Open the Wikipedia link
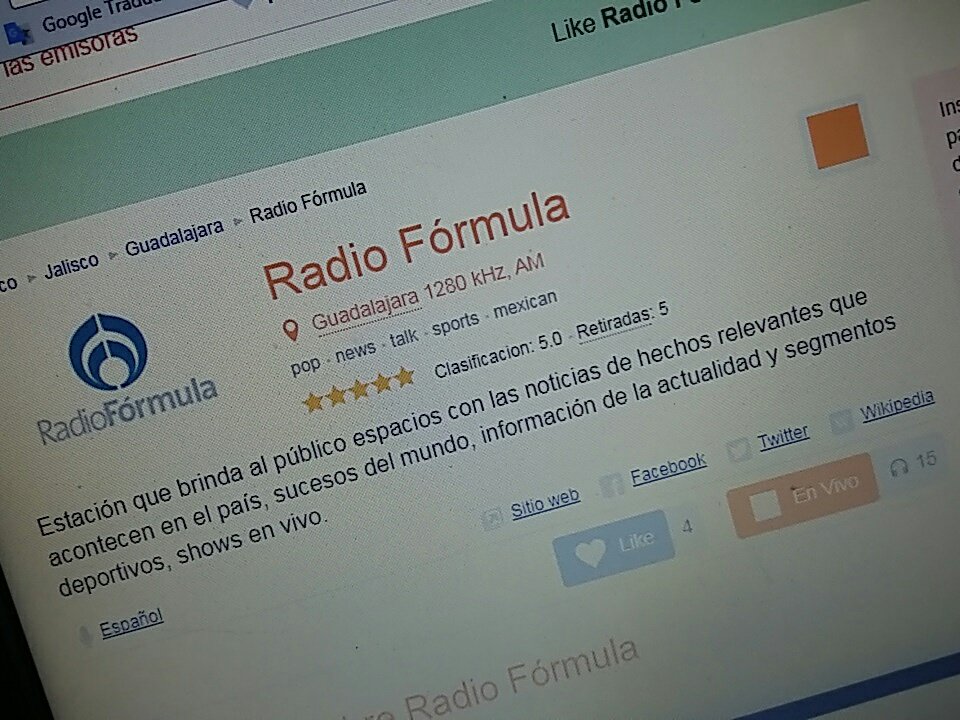 click(897, 405)
